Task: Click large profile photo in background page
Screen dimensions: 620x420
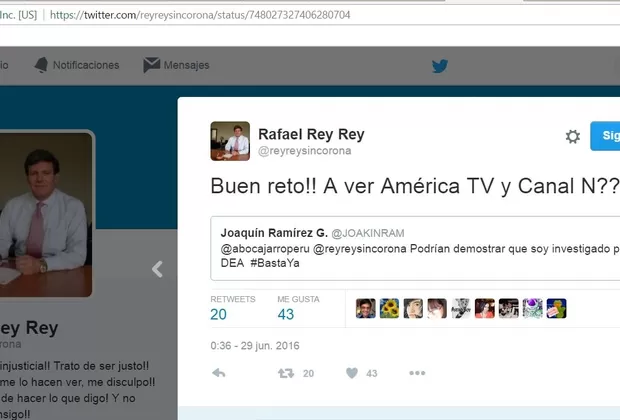Action: point(46,214)
